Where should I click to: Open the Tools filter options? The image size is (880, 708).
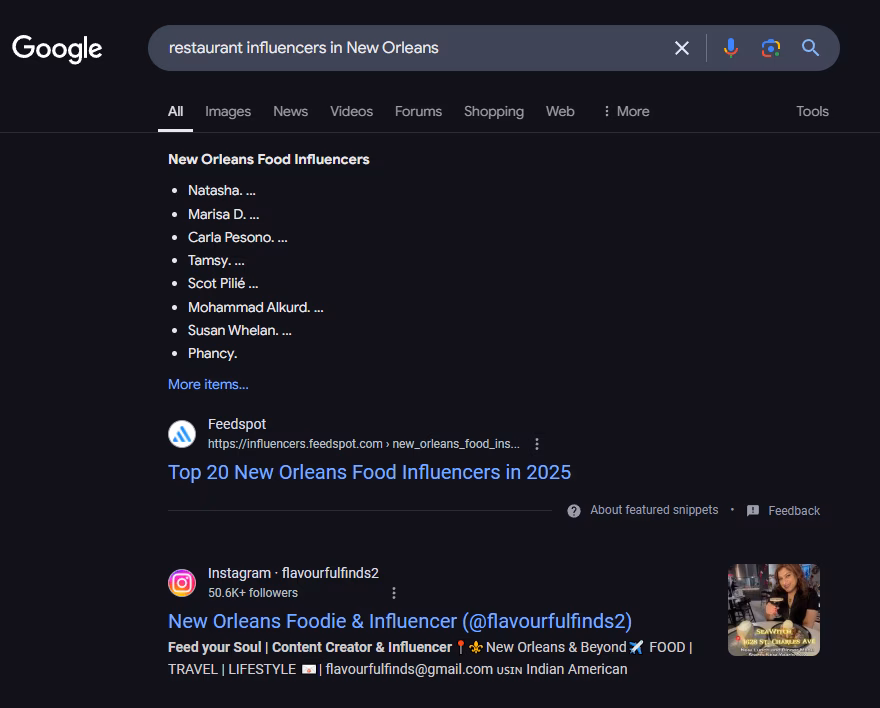click(812, 111)
